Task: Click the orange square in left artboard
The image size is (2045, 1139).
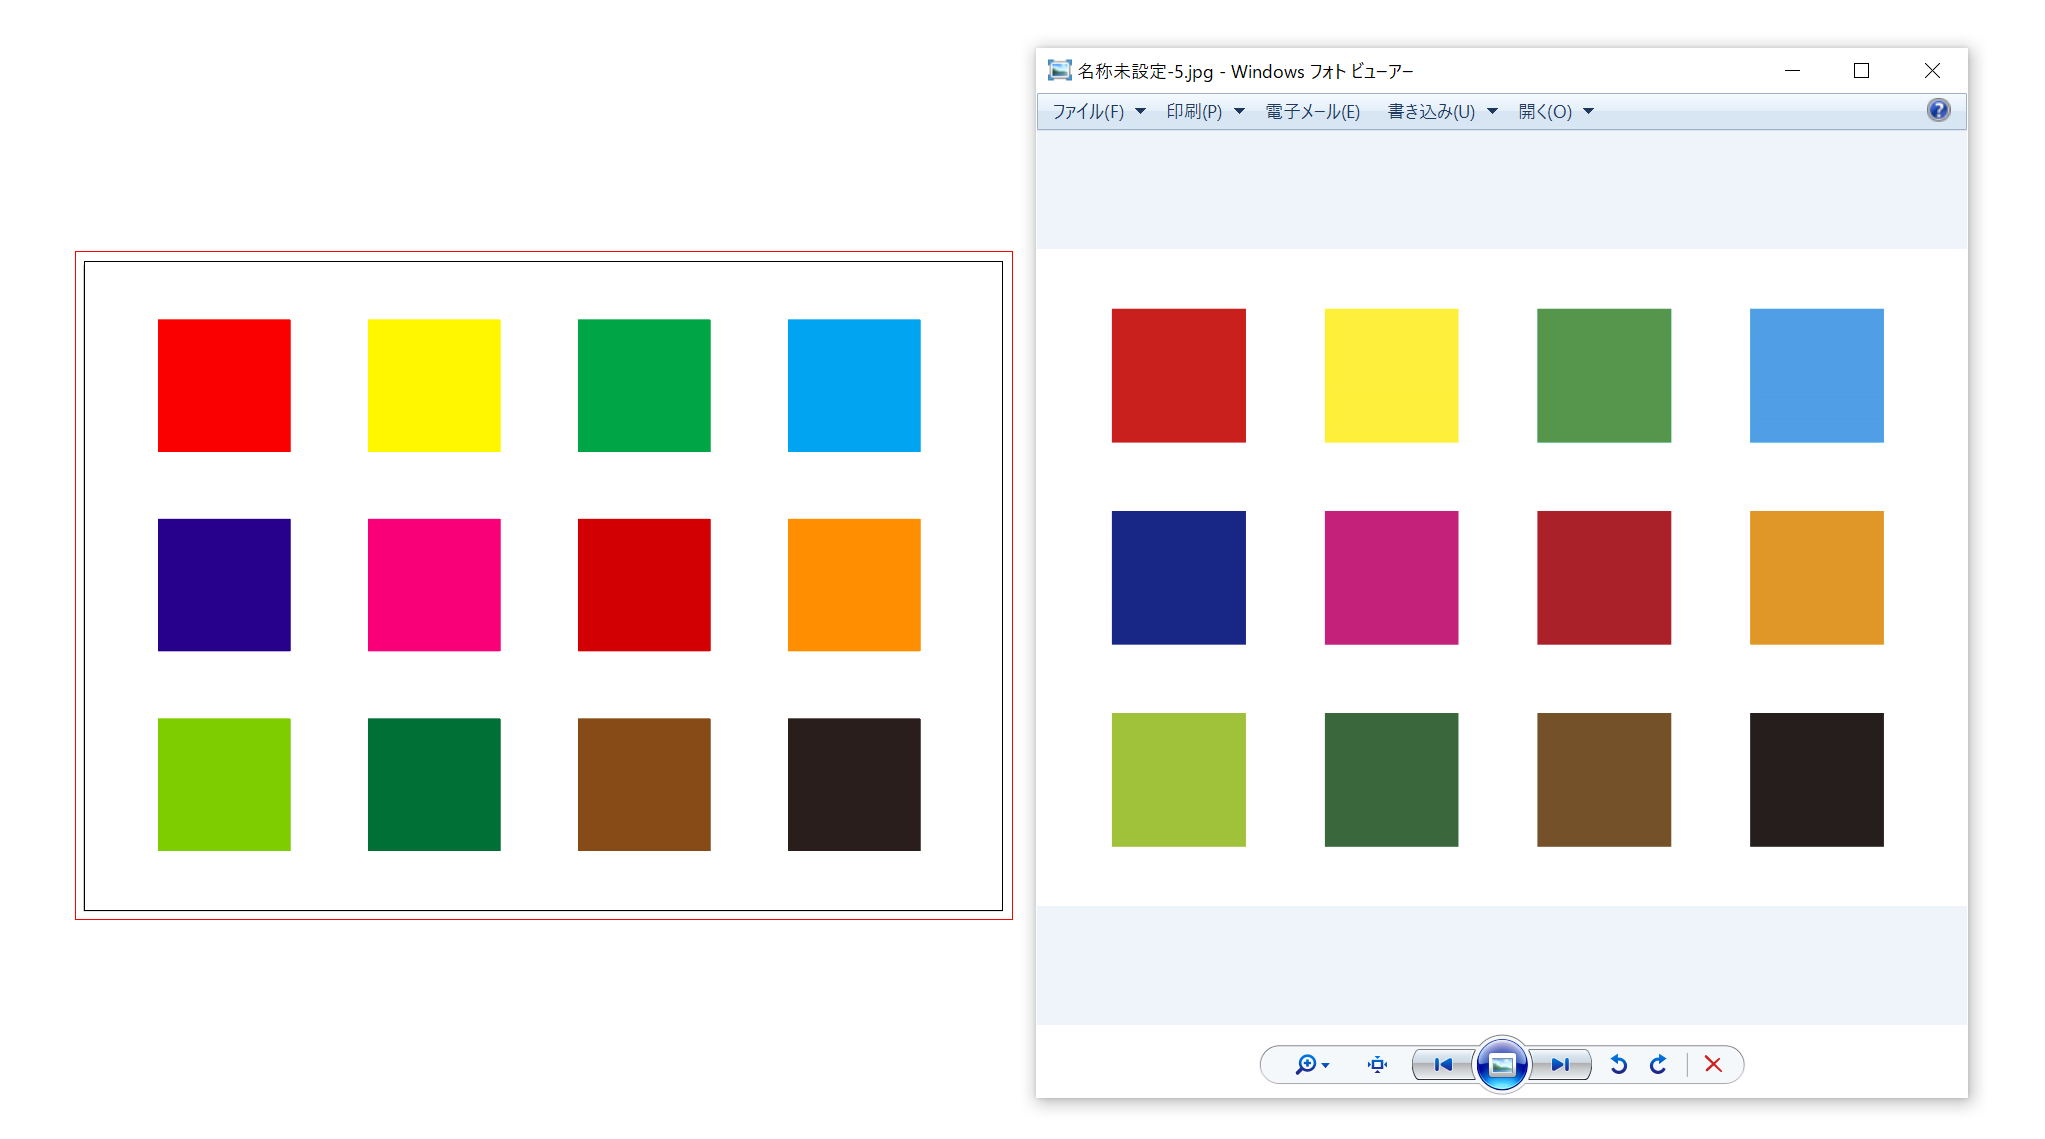Action: pyautogui.click(x=854, y=585)
